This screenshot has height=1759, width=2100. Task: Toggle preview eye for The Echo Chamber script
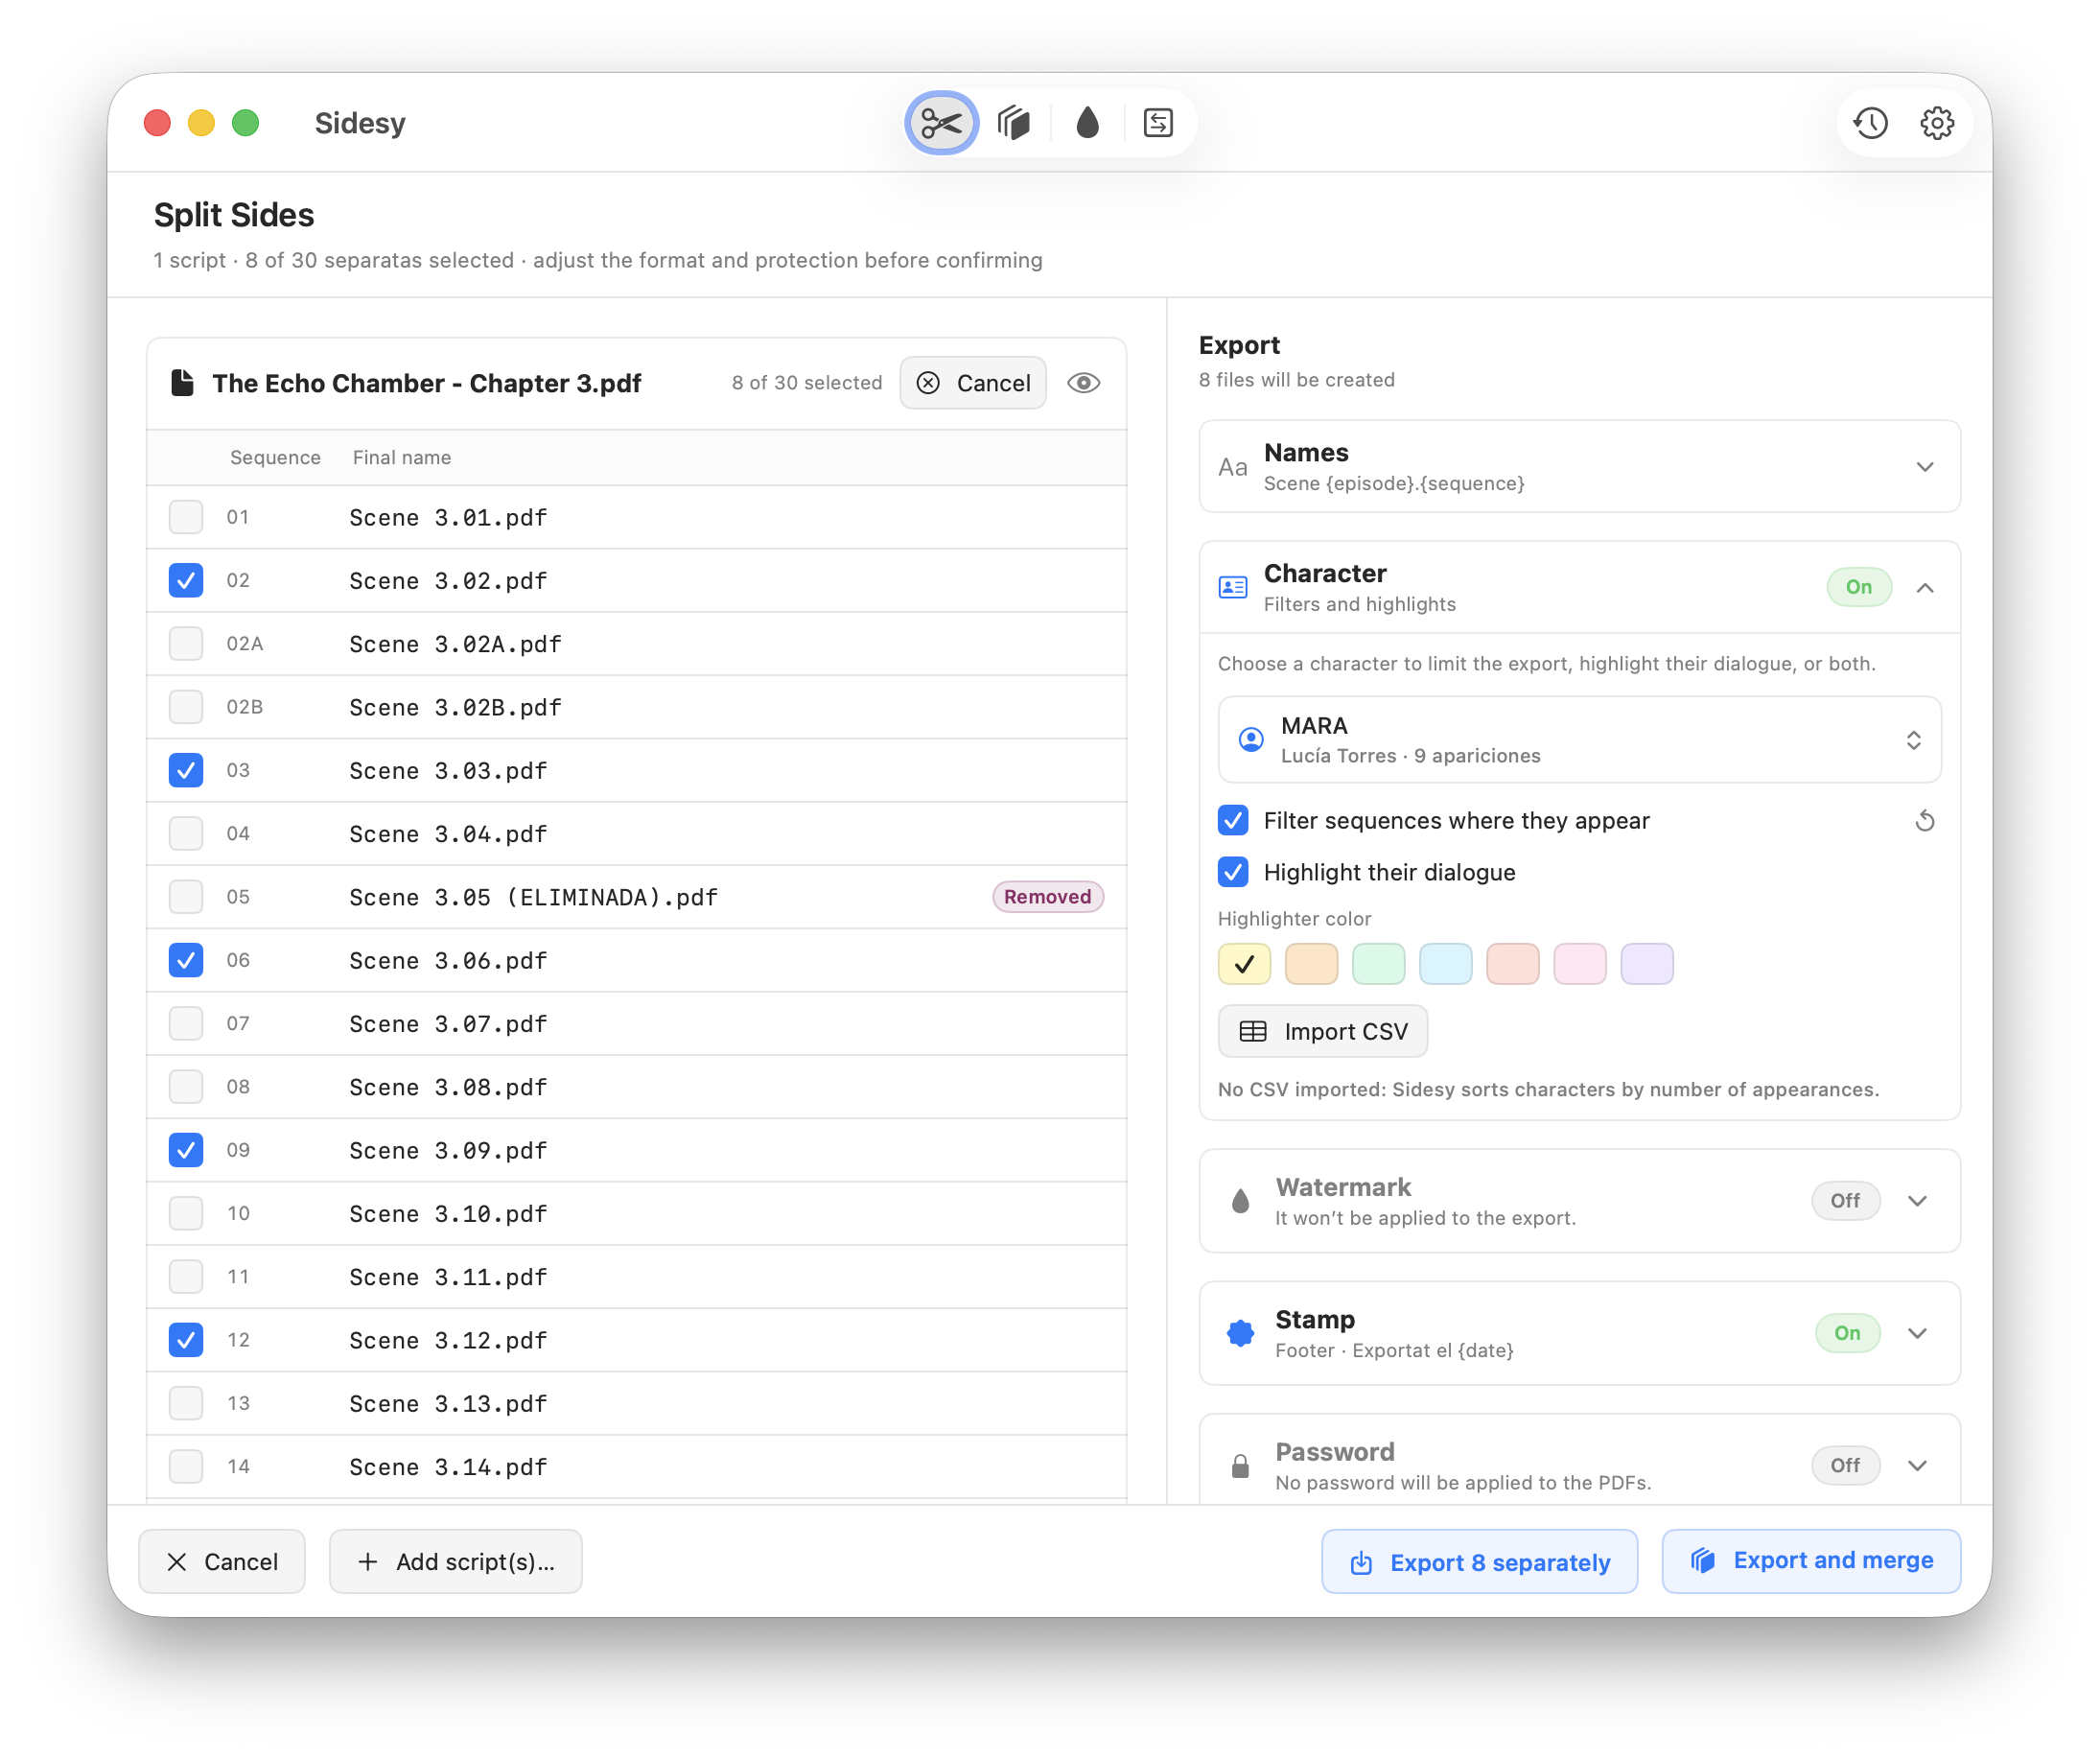point(1083,383)
